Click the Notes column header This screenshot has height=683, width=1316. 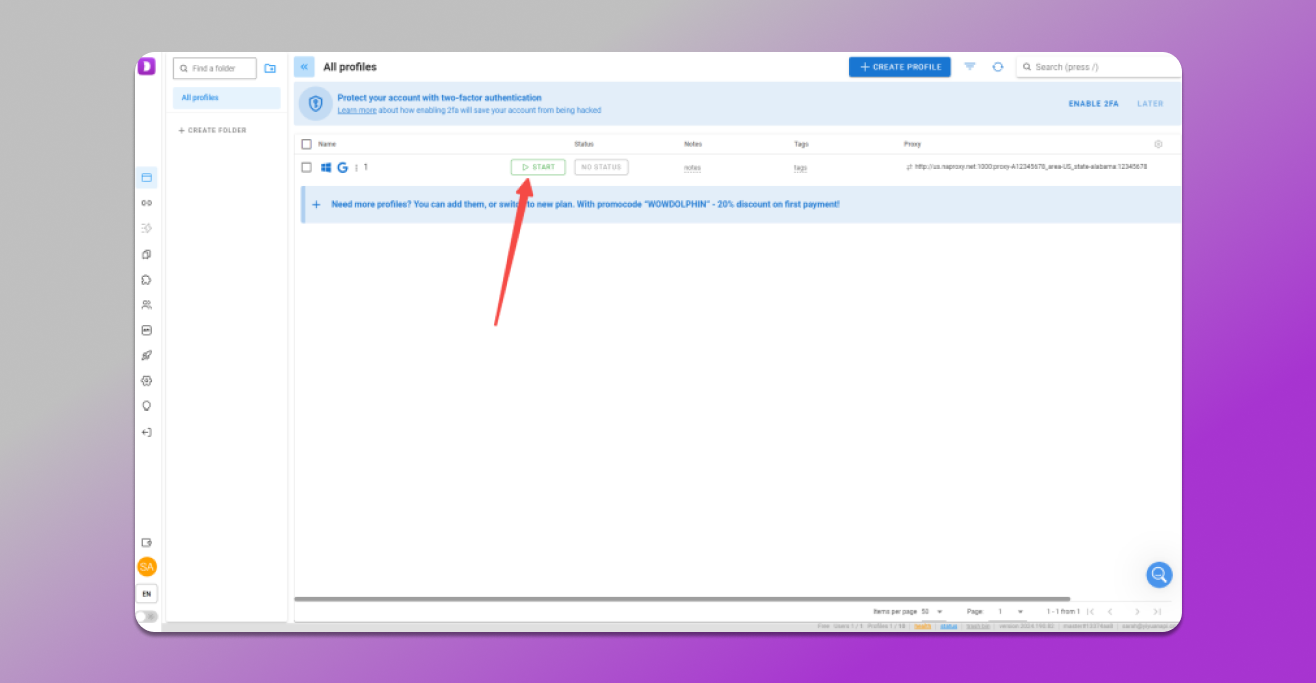(693, 144)
